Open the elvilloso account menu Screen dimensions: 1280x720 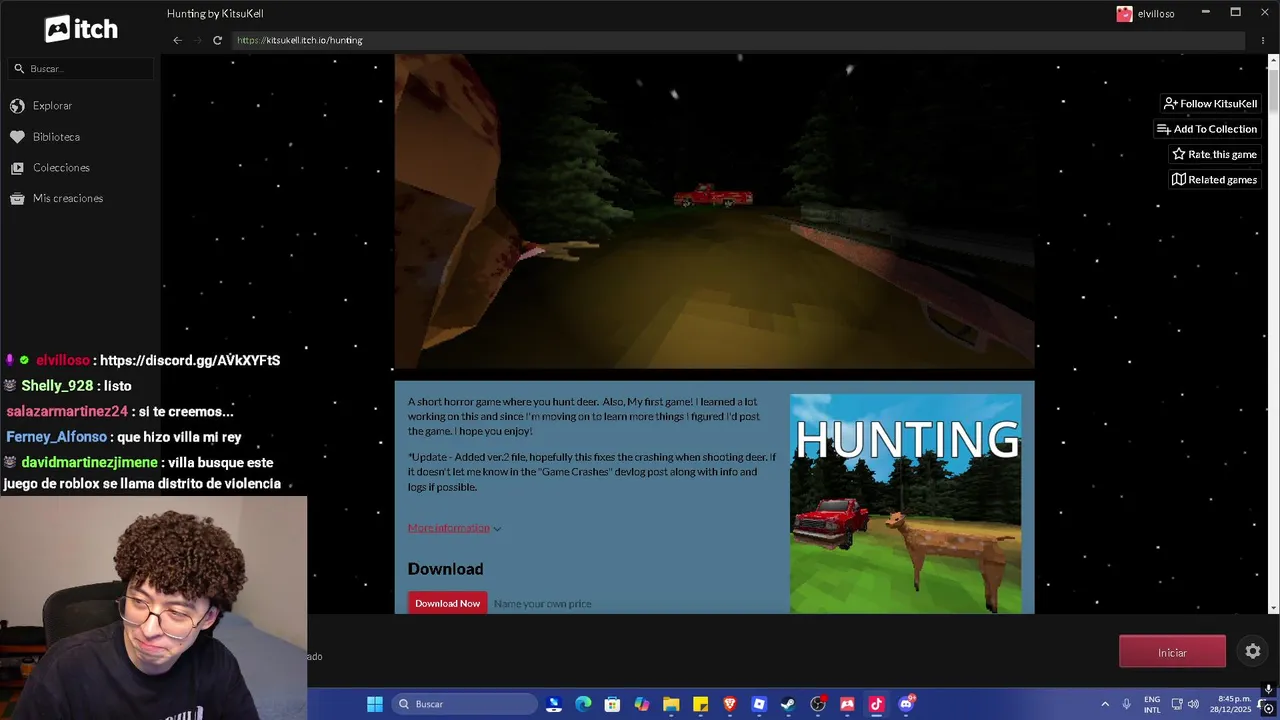[x=1145, y=14]
